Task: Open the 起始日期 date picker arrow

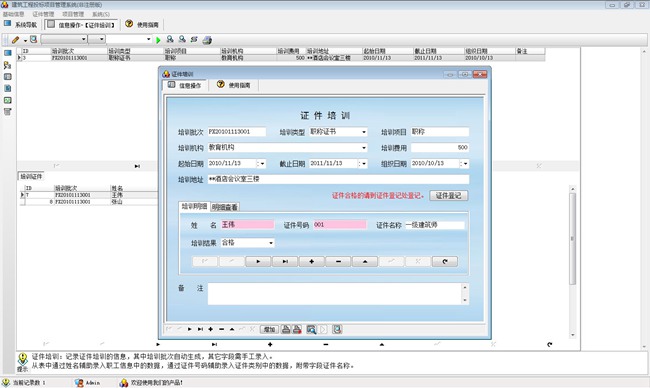Action: click(x=262, y=164)
